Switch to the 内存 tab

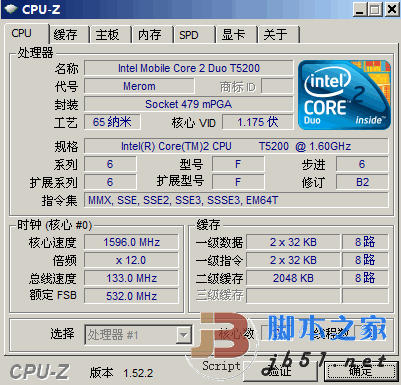[153, 35]
